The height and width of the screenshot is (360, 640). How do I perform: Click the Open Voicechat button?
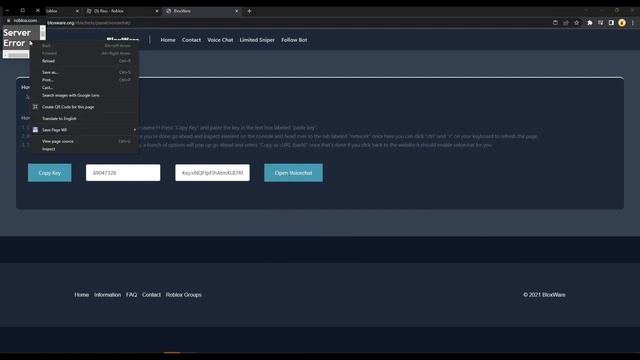point(293,173)
